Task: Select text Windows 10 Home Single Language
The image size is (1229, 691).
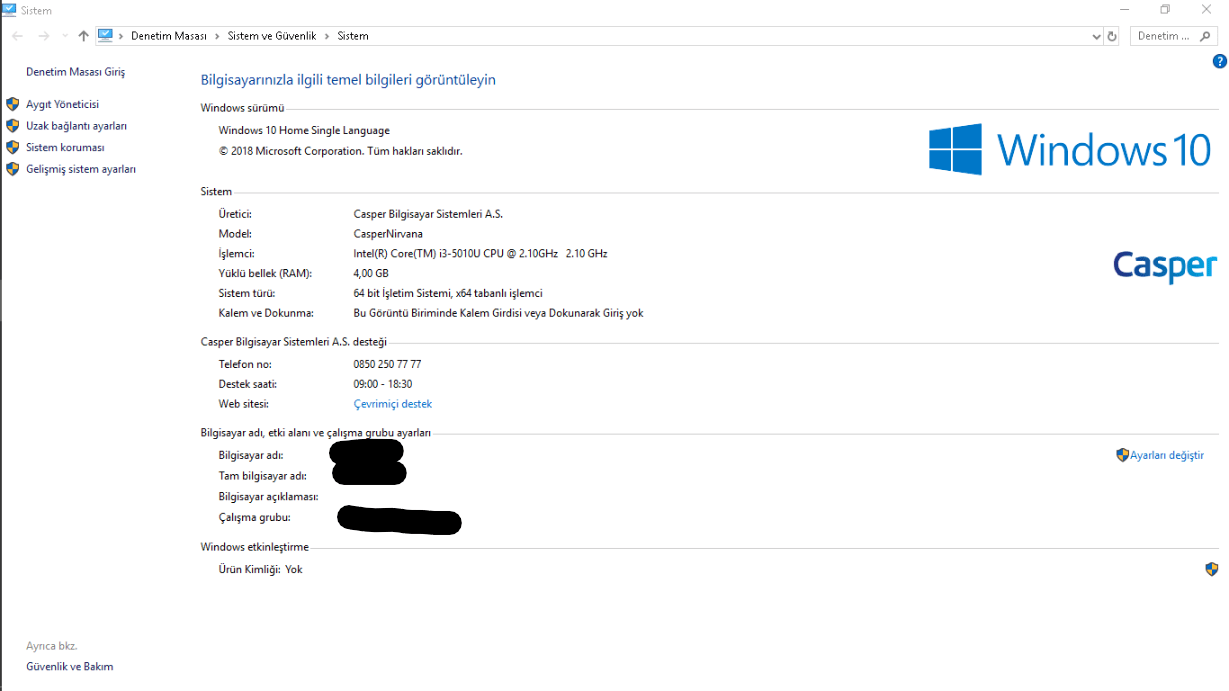Action: (304, 130)
